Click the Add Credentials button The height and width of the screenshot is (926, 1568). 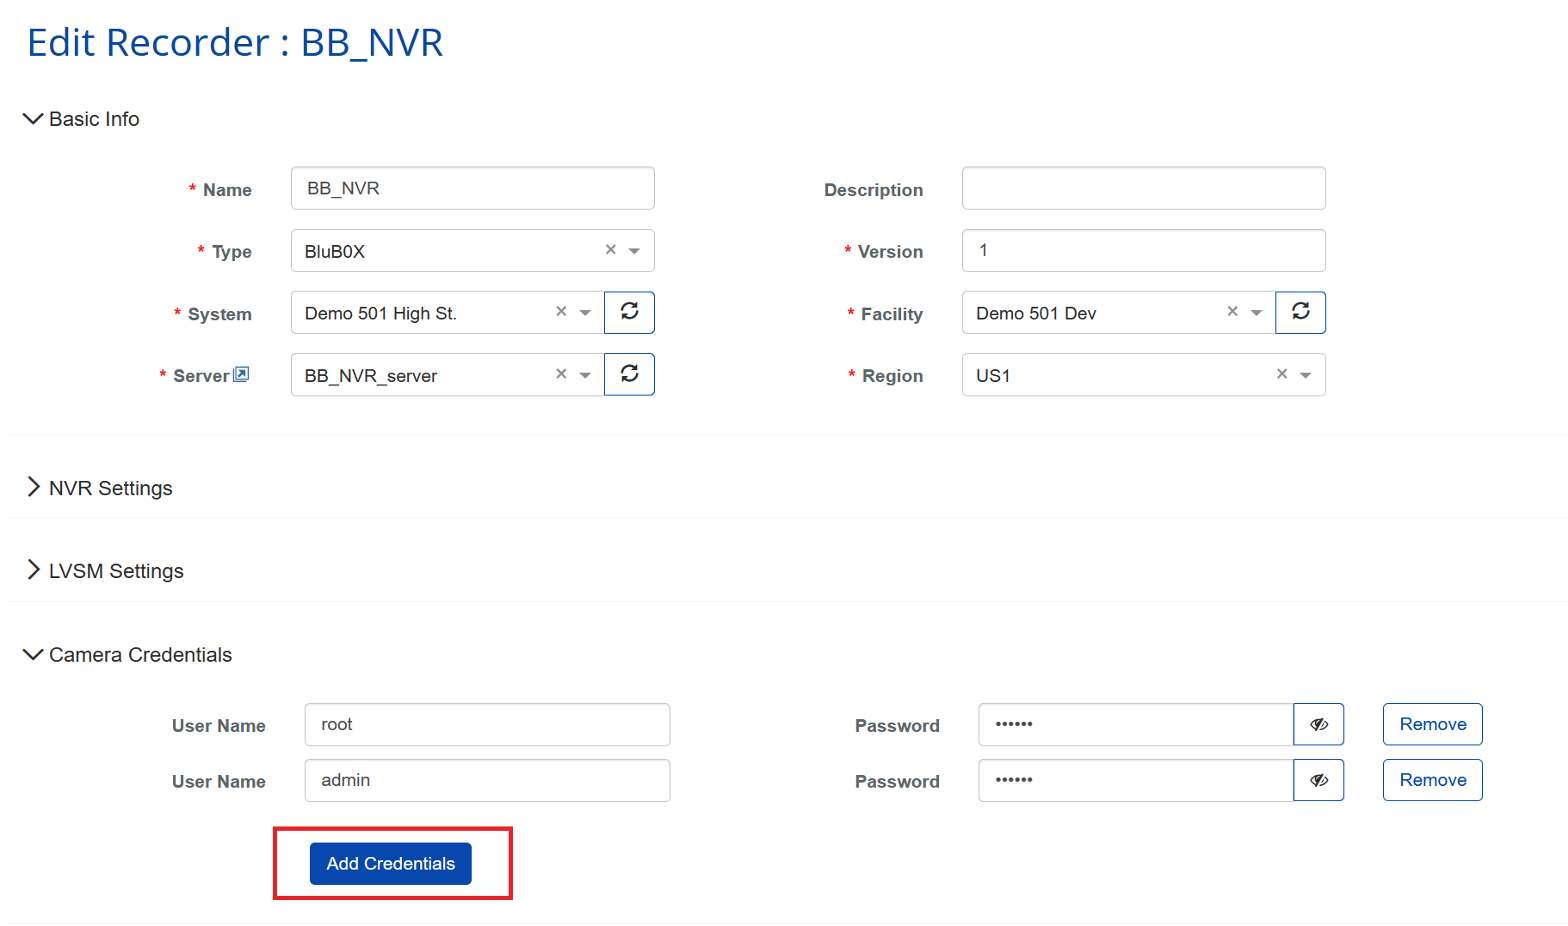pyautogui.click(x=390, y=863)
